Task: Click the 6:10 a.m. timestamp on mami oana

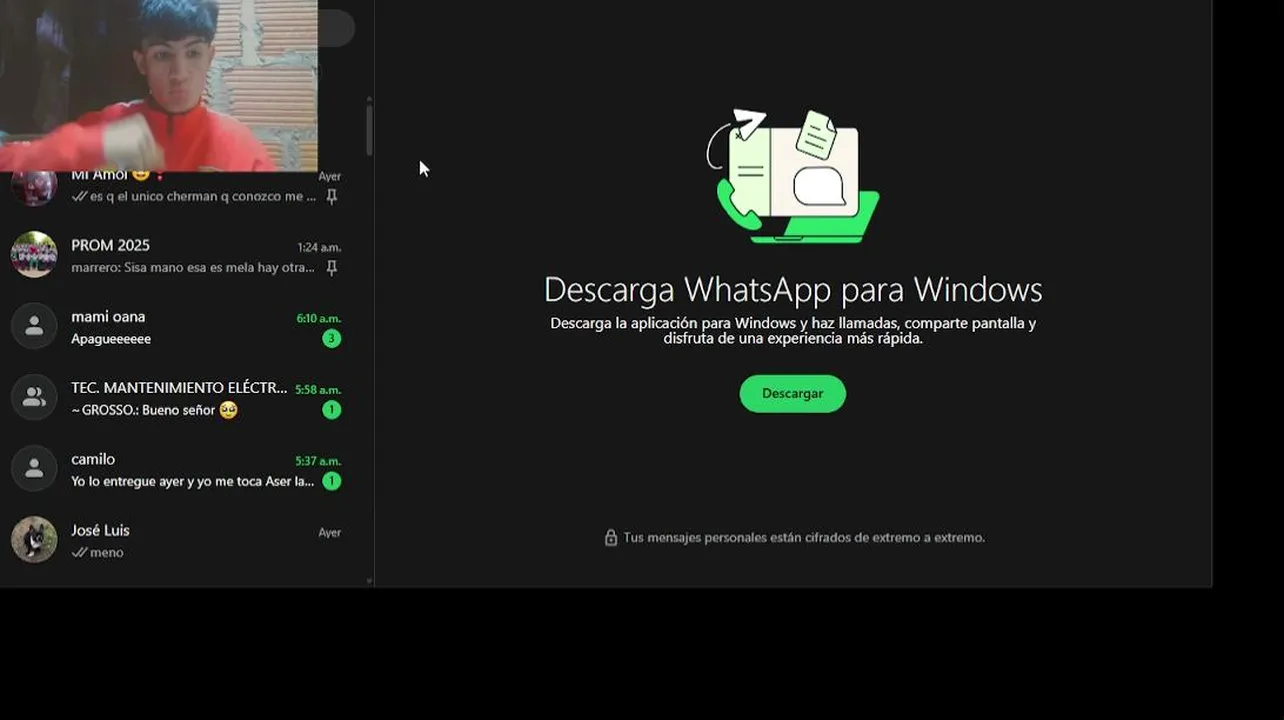Action: (318, 318)
